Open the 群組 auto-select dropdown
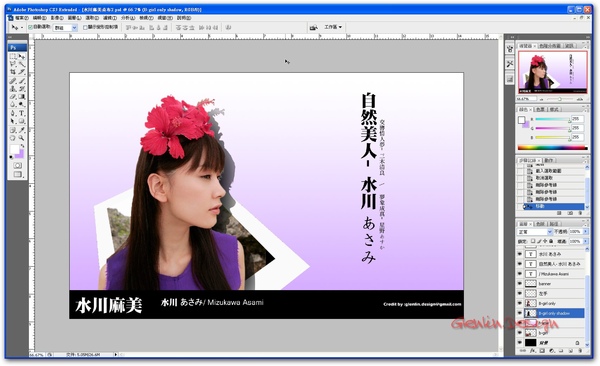Image resolution: width=600 pixels, height=366 pixels. point(65,28)
